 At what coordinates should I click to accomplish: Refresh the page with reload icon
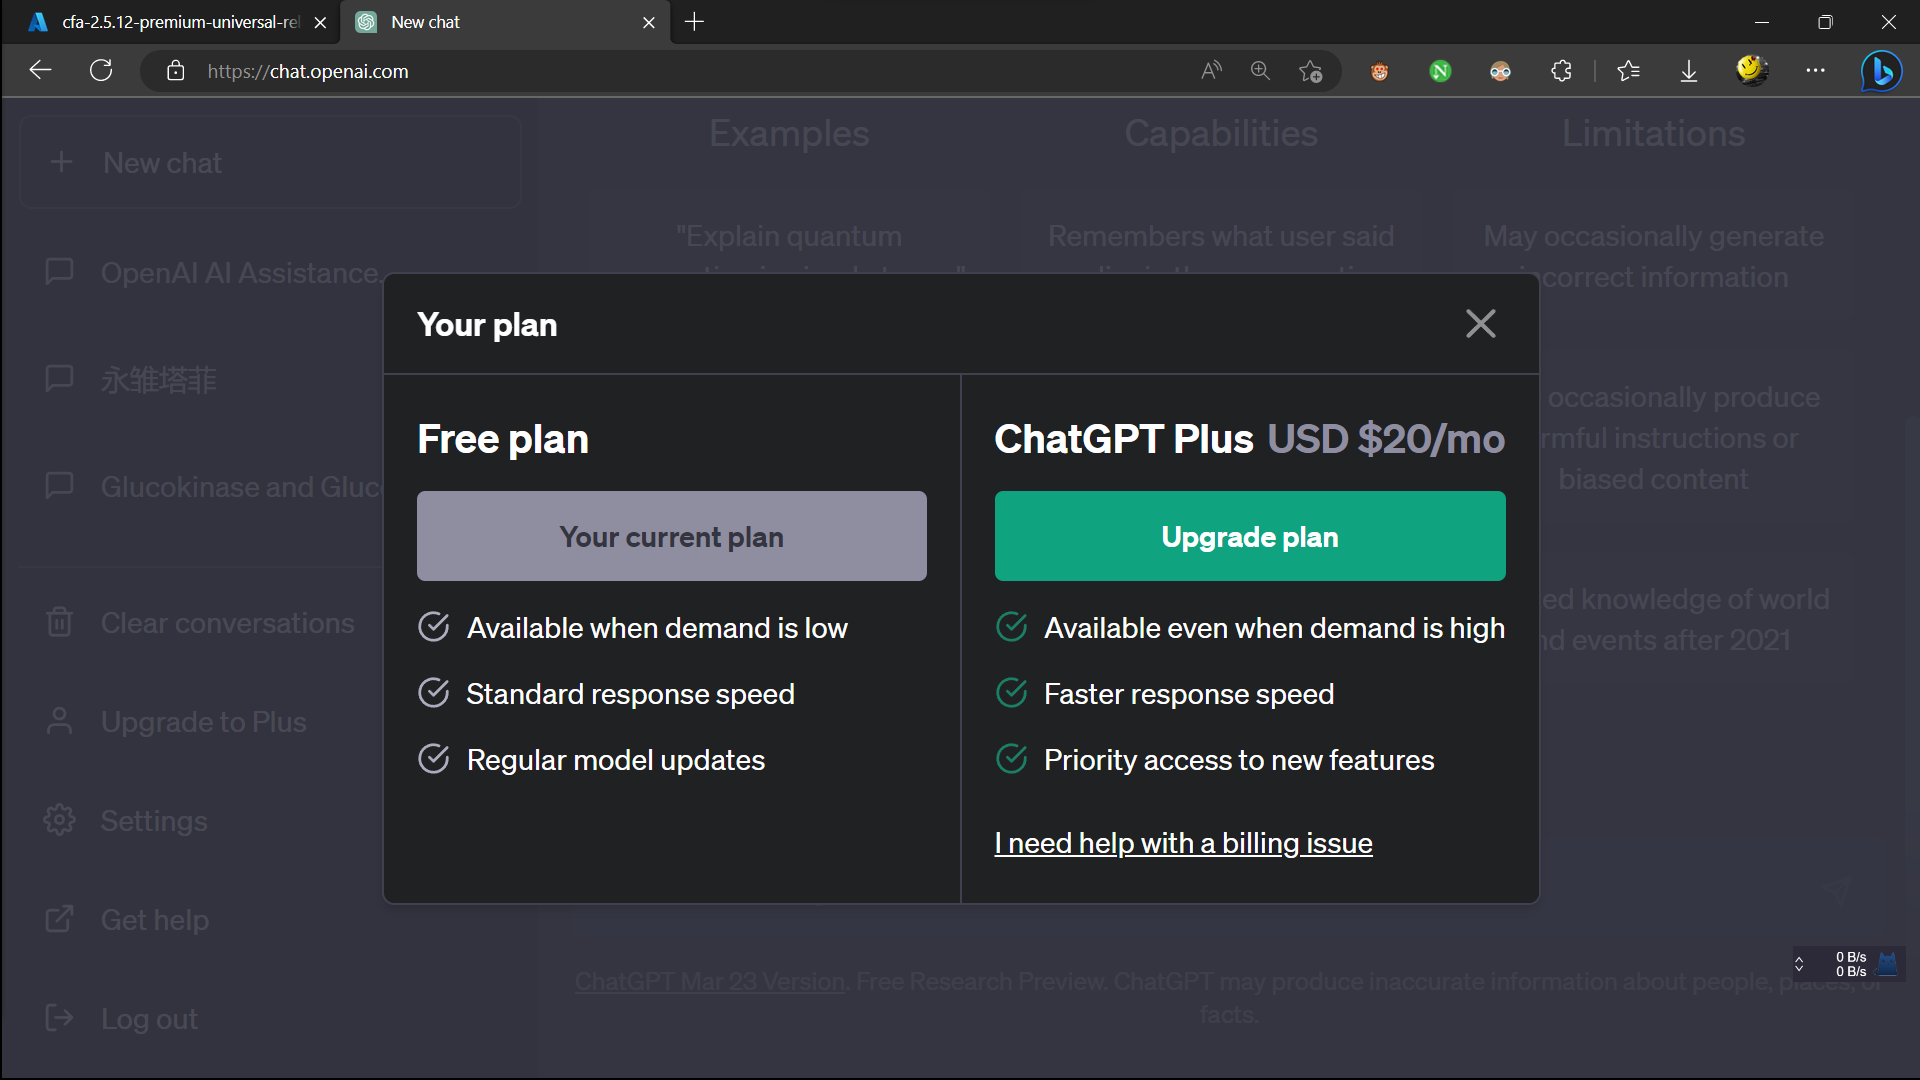(101, 71)
